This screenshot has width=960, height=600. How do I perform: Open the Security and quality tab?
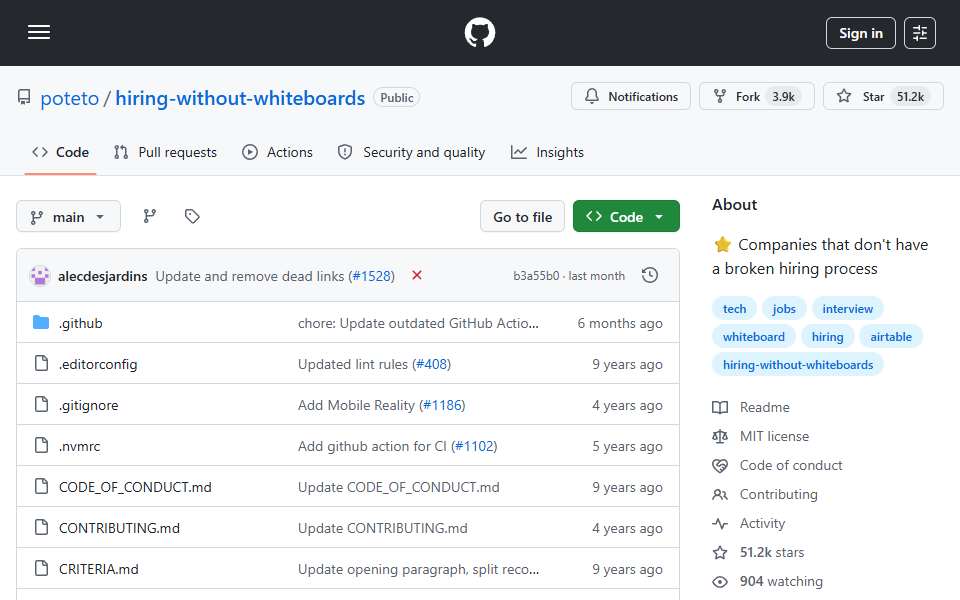411,152
